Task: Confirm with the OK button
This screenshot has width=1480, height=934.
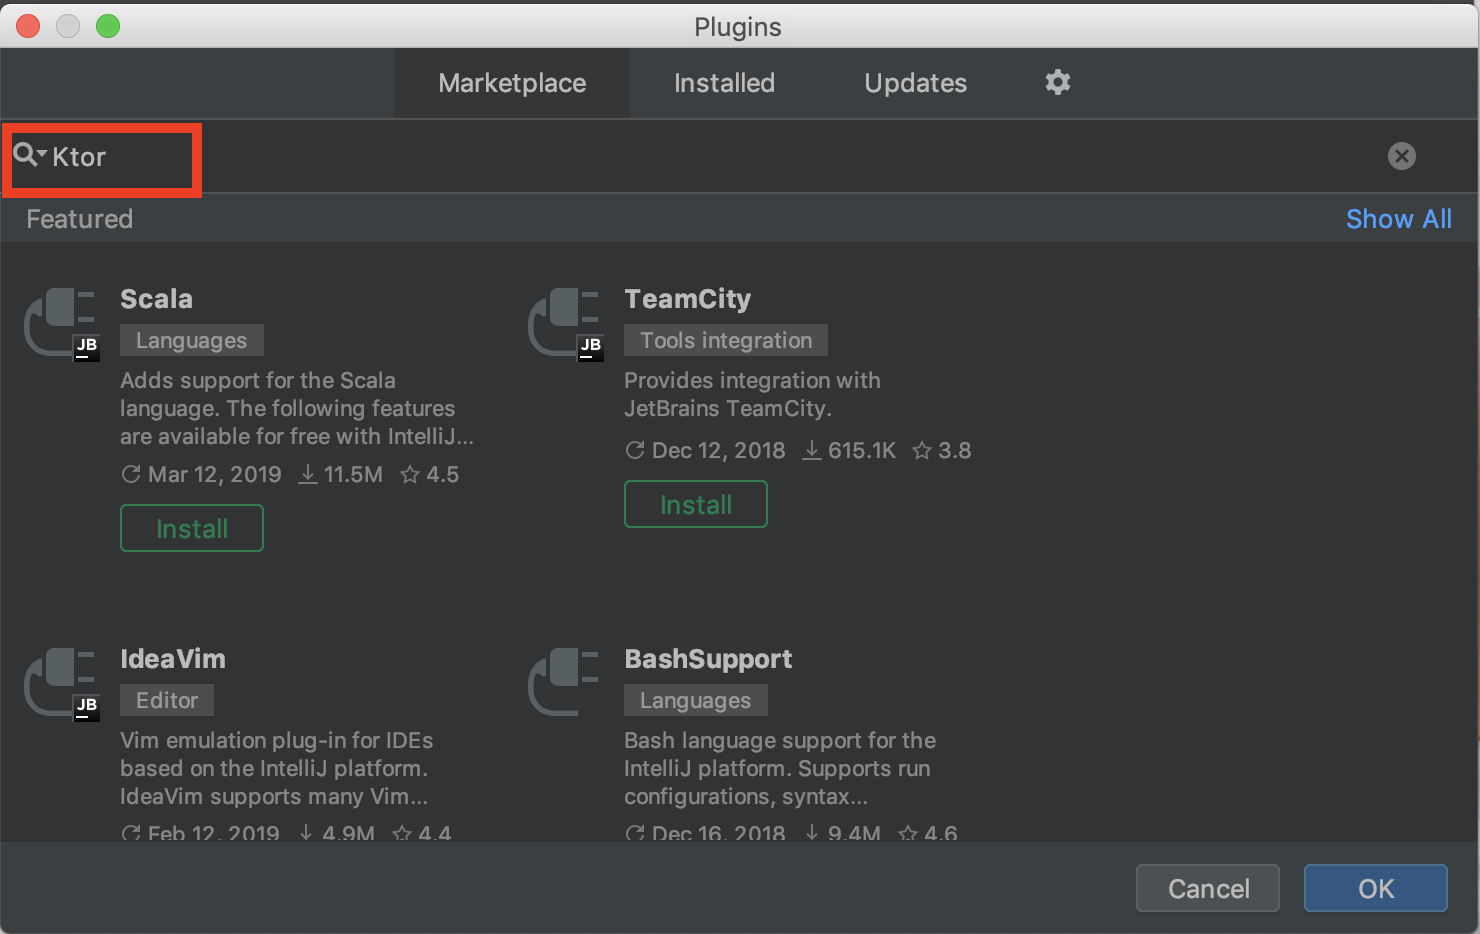Action: point(1375,888)
